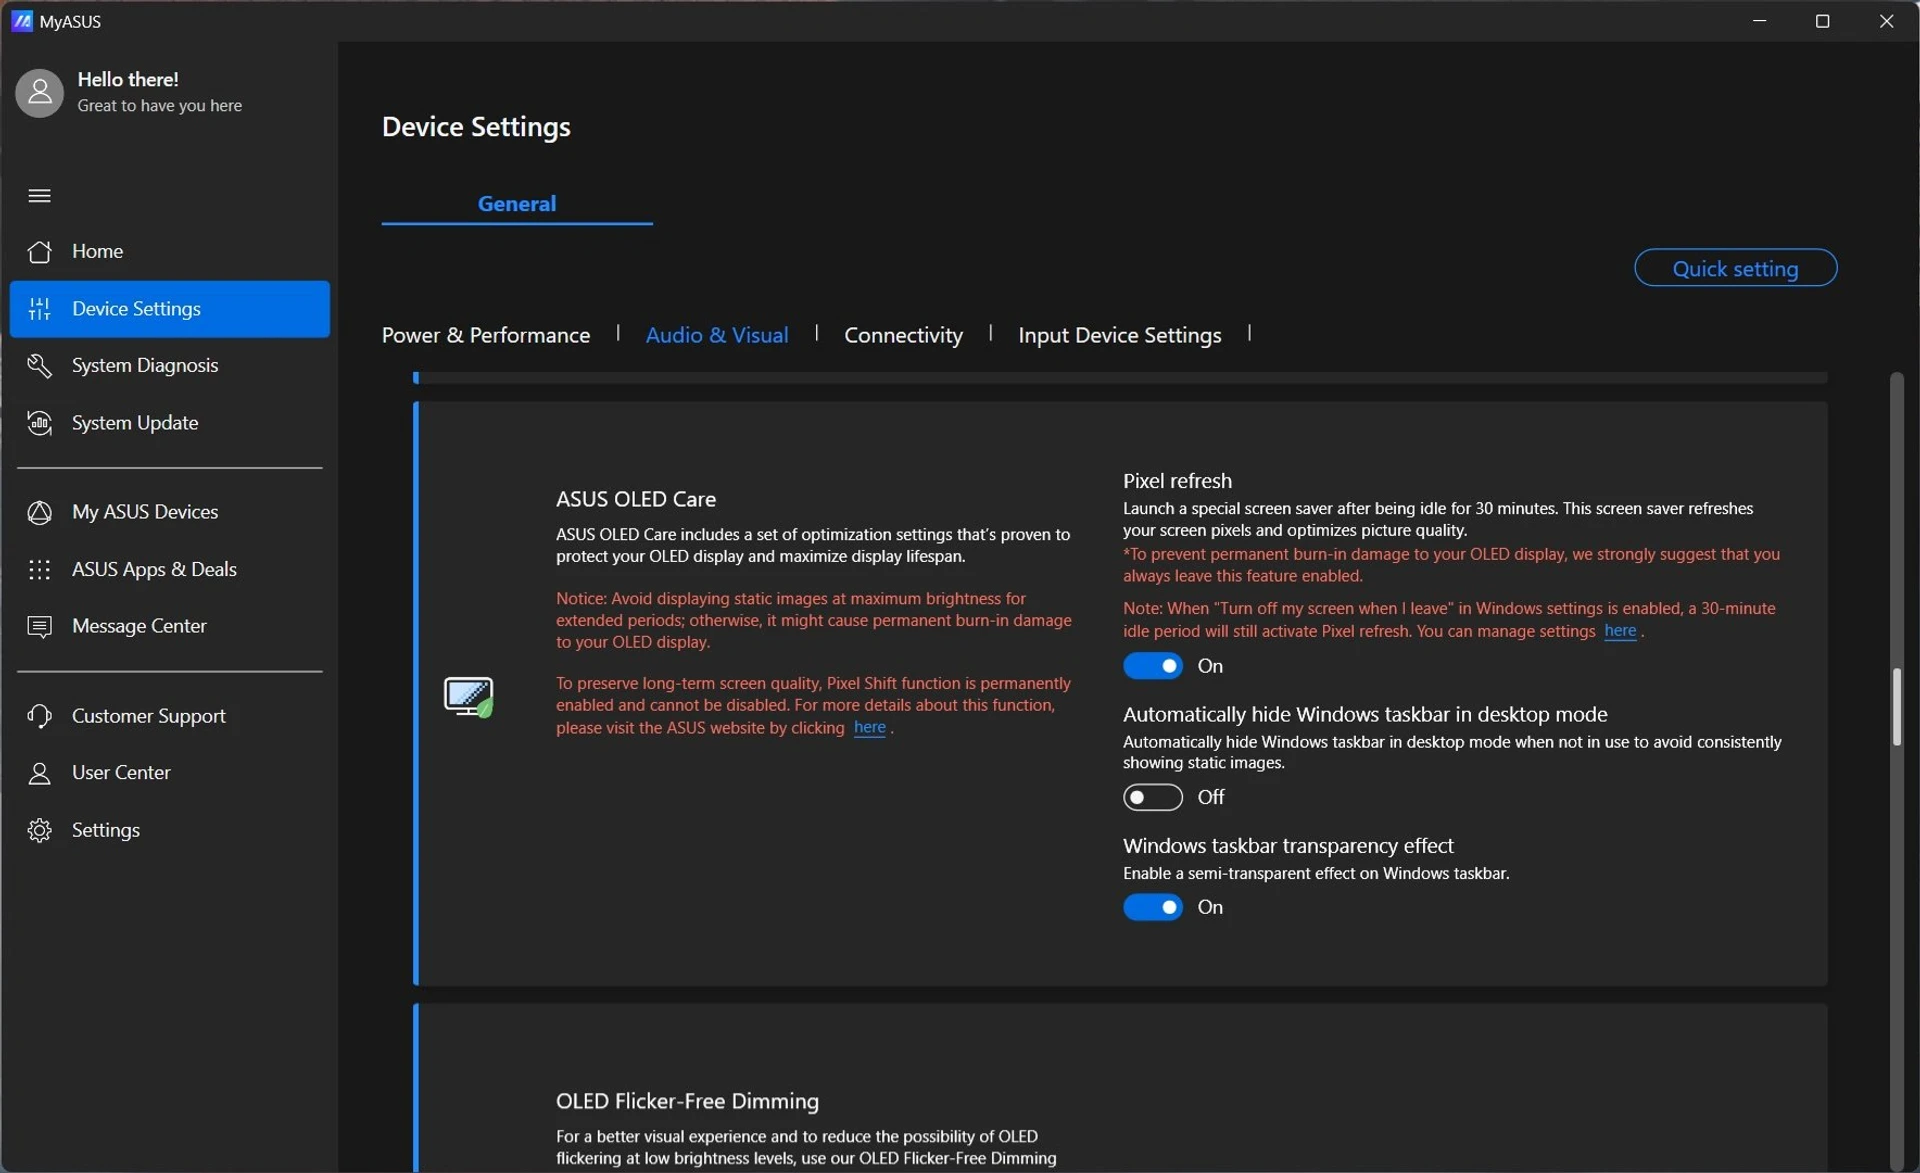This screenshot has width=1920, height=1173.
Task: Click the Pixel refresh heading
Action: (1177, 481)
